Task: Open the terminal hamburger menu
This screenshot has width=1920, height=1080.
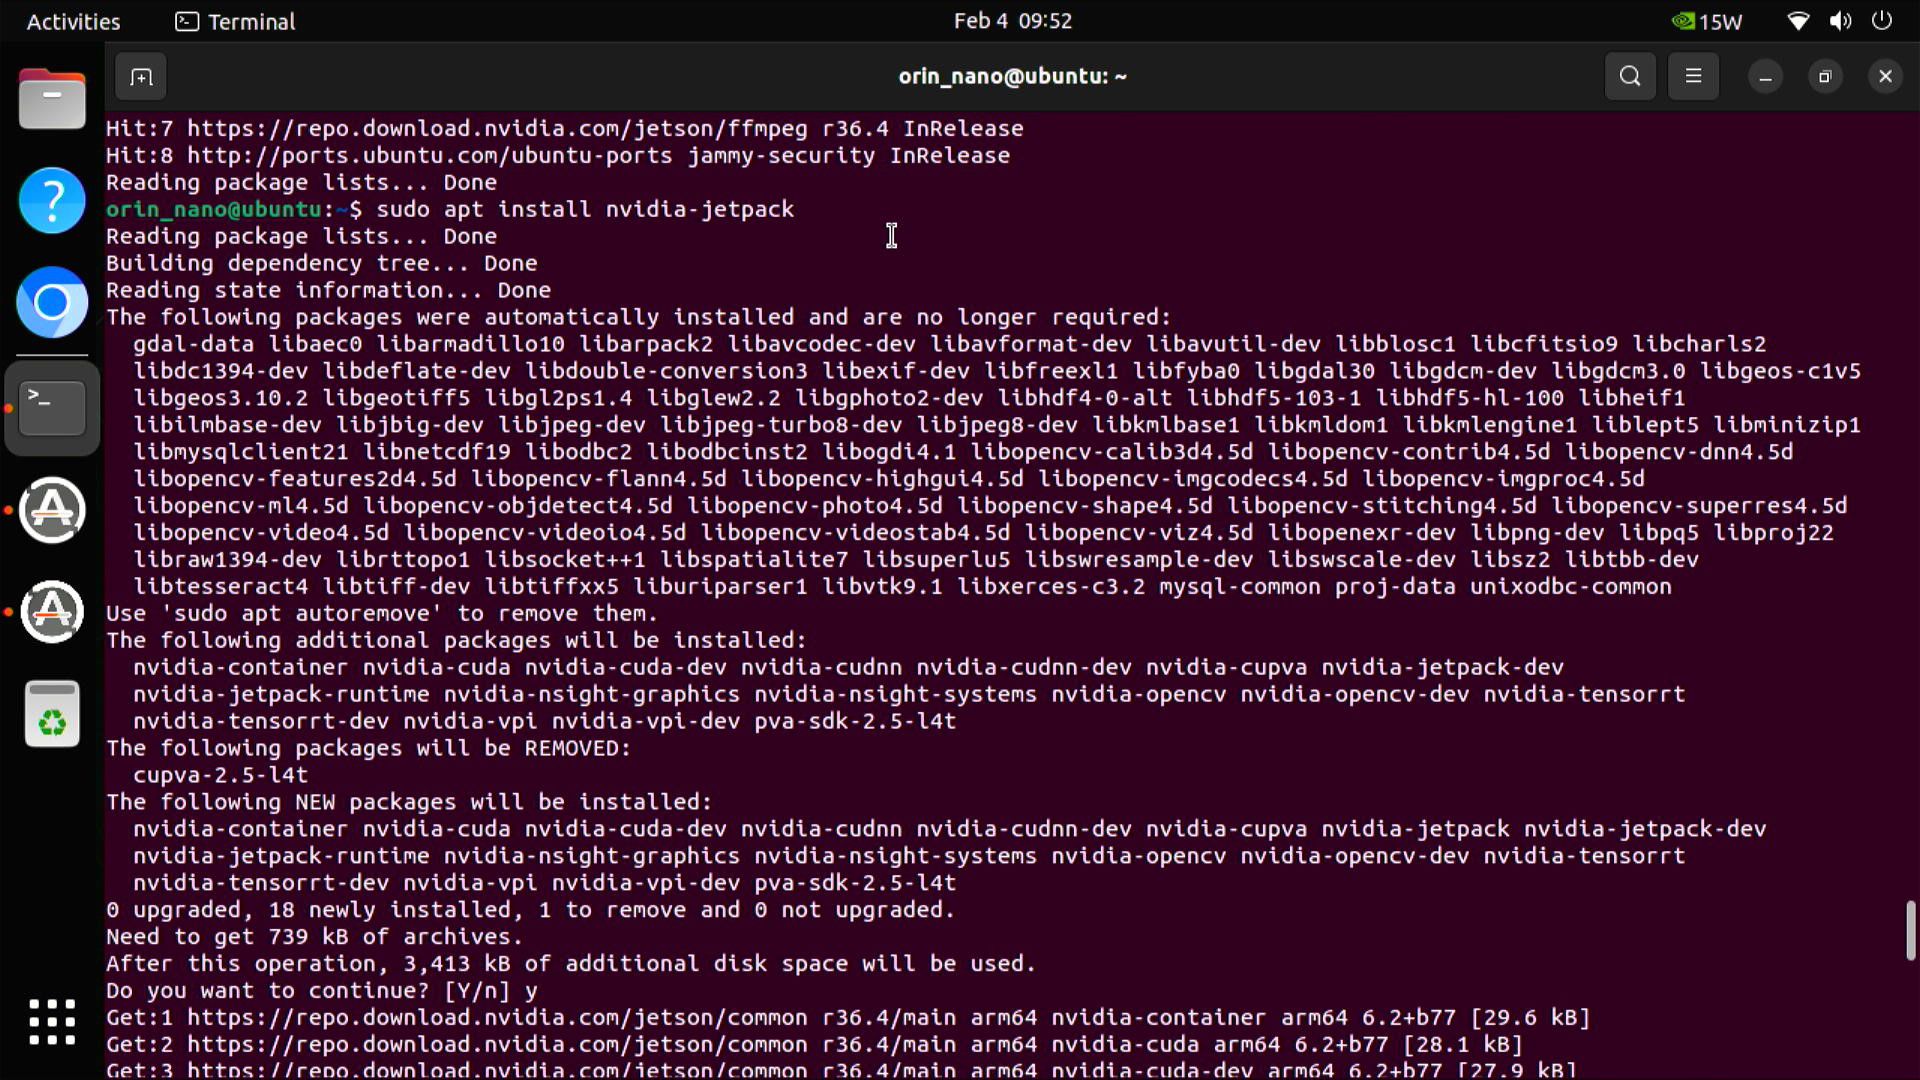Action: click(1694, 76)
